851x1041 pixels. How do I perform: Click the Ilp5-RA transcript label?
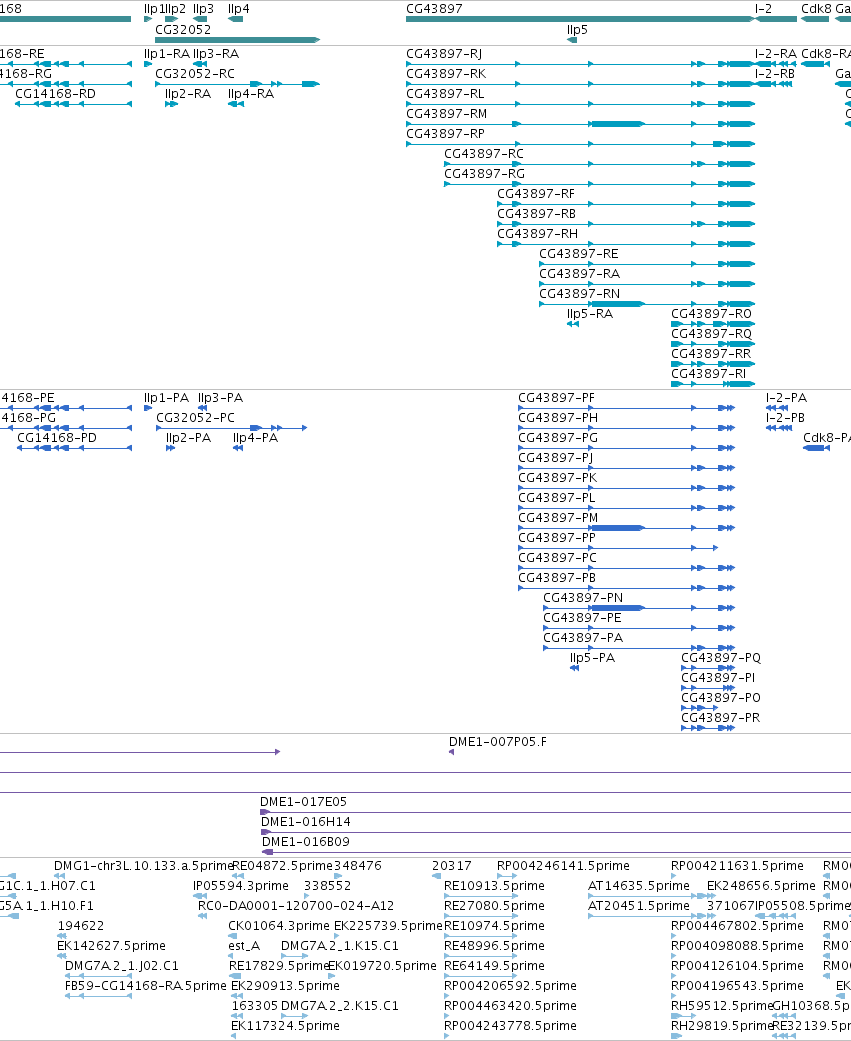(590, 313)
